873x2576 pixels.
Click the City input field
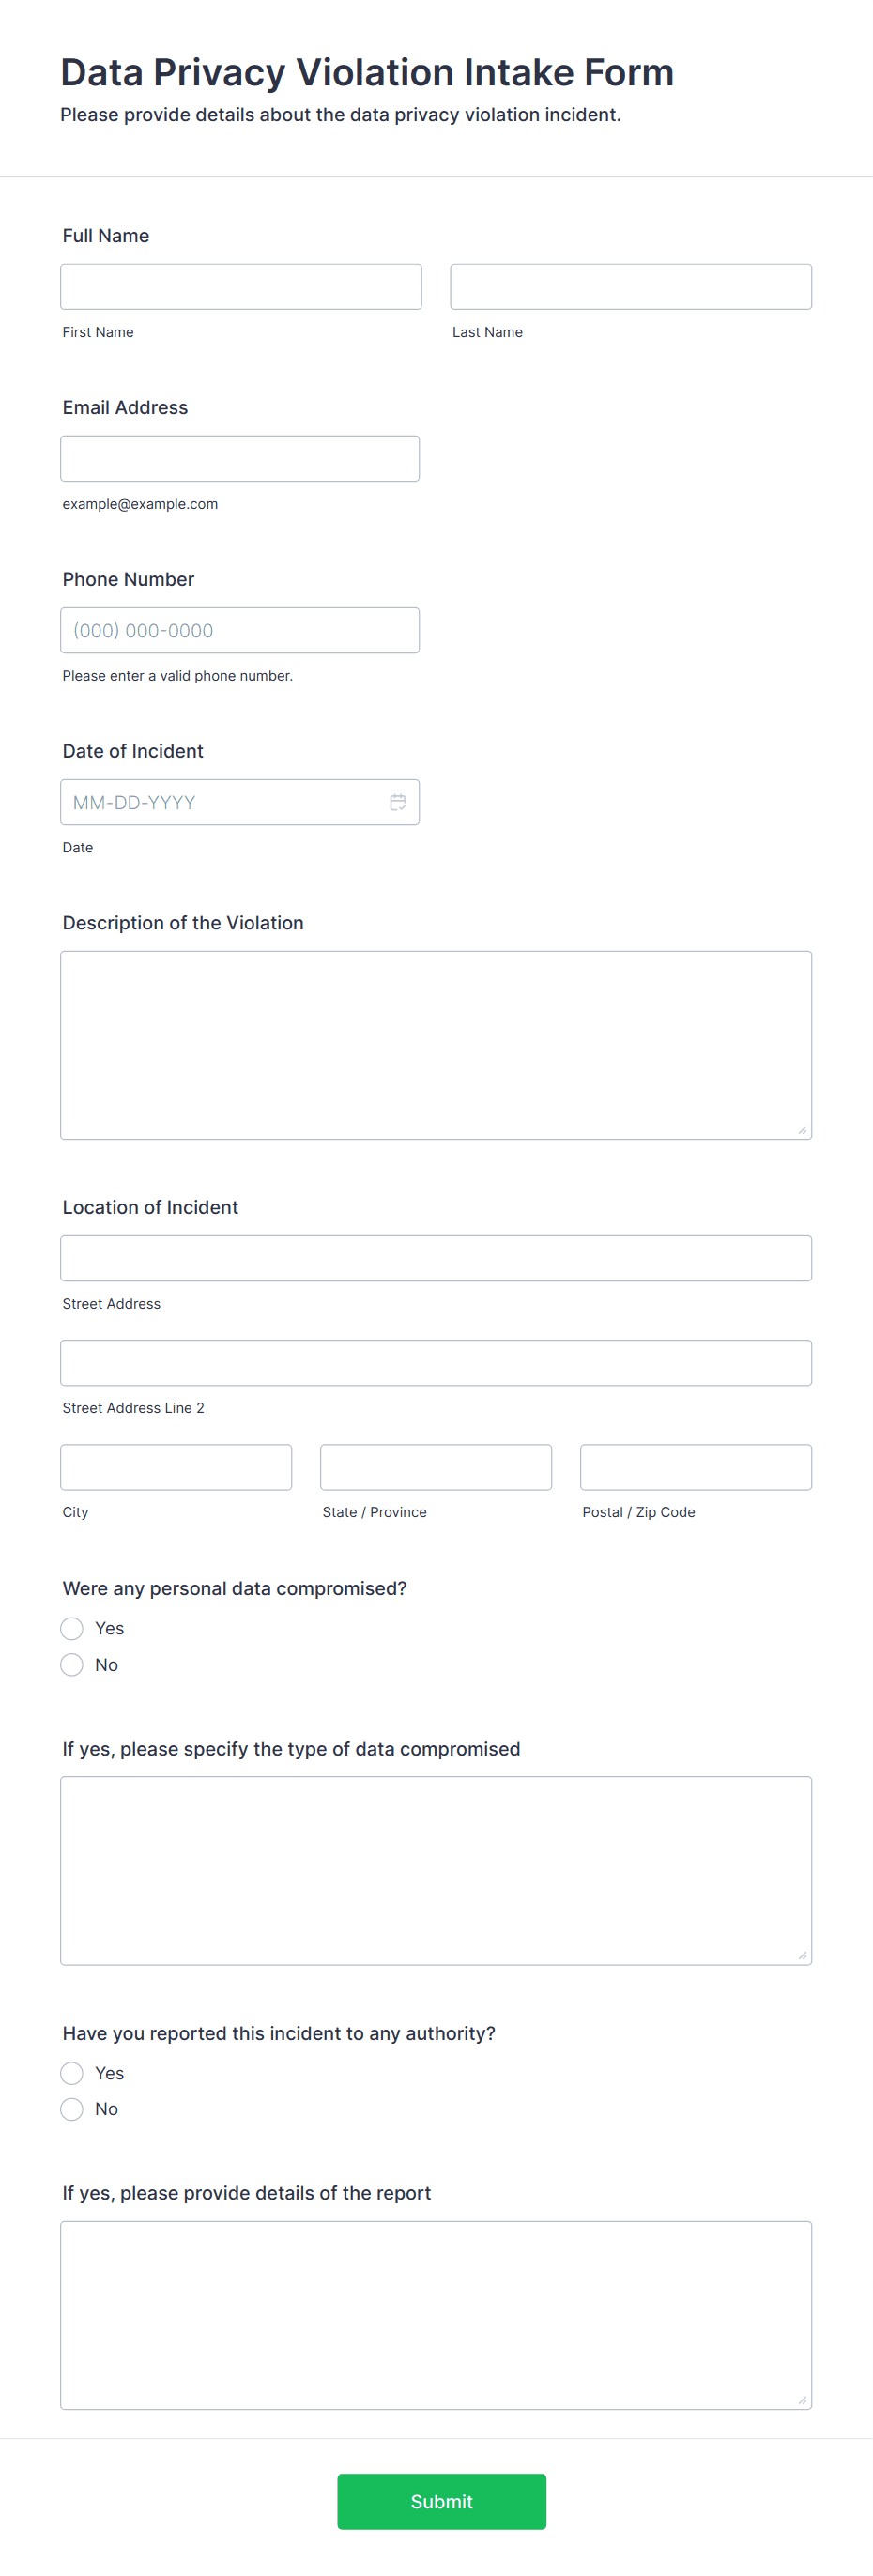pyautogui.click(x=176, y=1467)
